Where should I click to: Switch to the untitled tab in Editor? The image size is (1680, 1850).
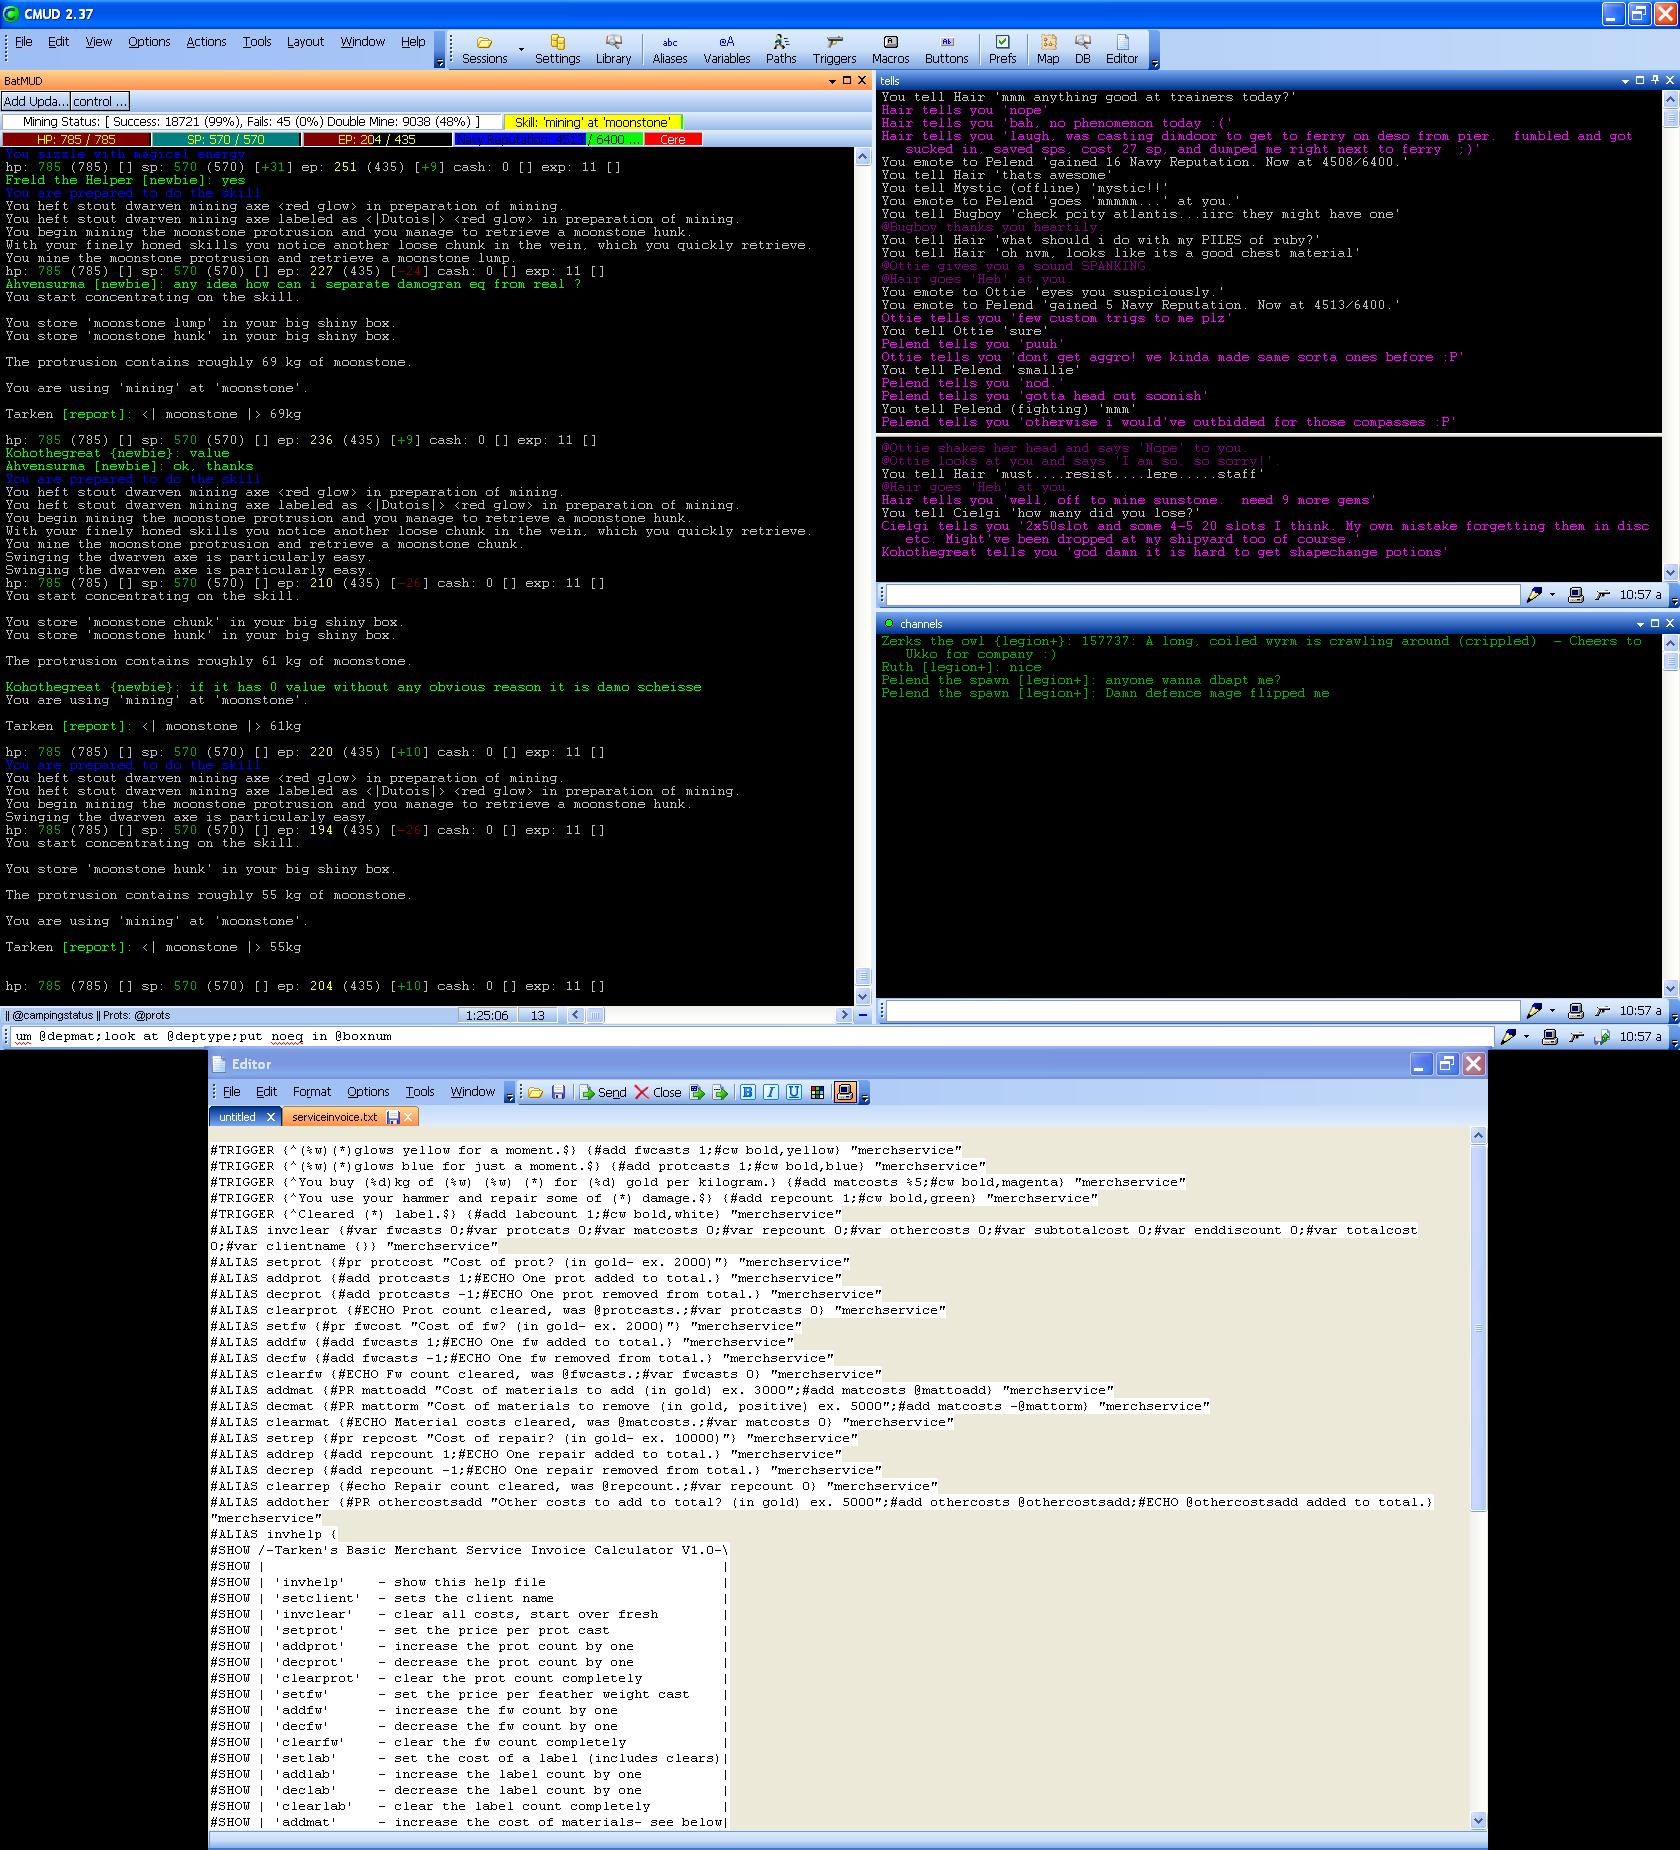point(238,1117)
